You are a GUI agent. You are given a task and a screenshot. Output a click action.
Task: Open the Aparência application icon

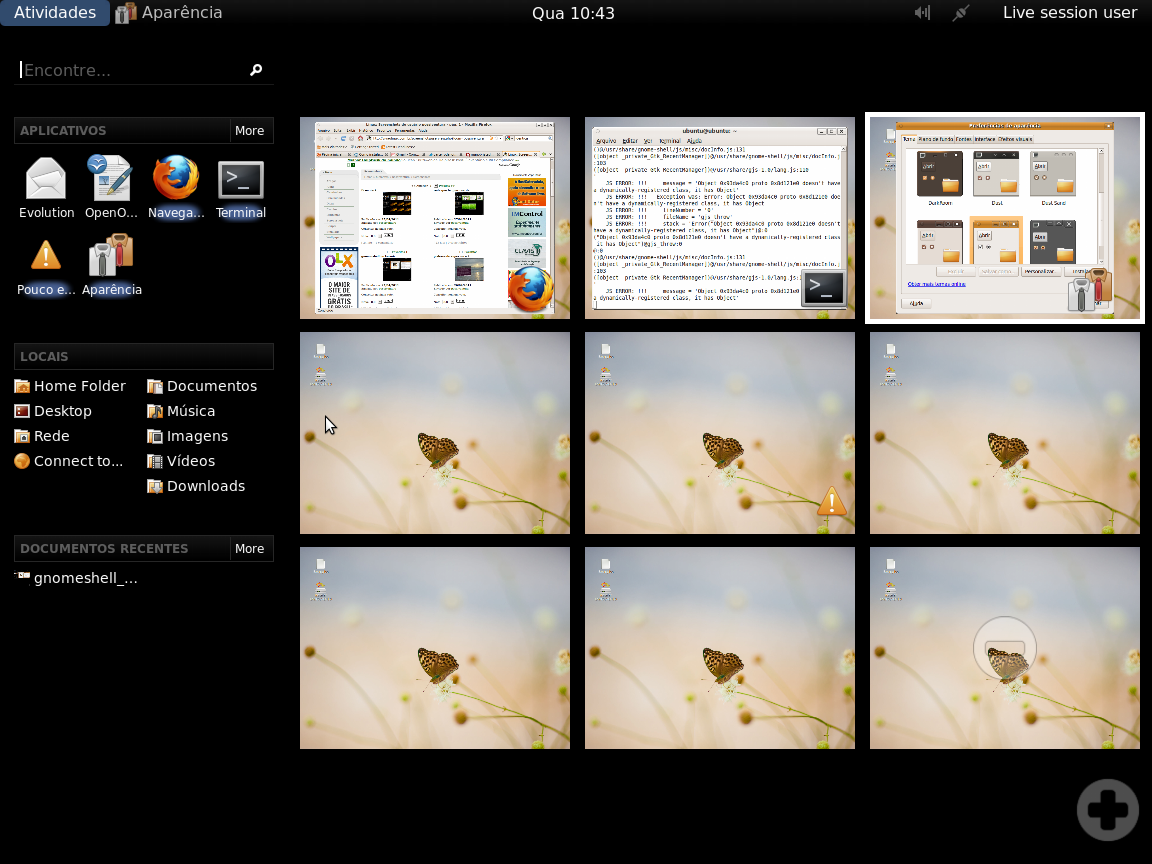(x=112, y=266)
